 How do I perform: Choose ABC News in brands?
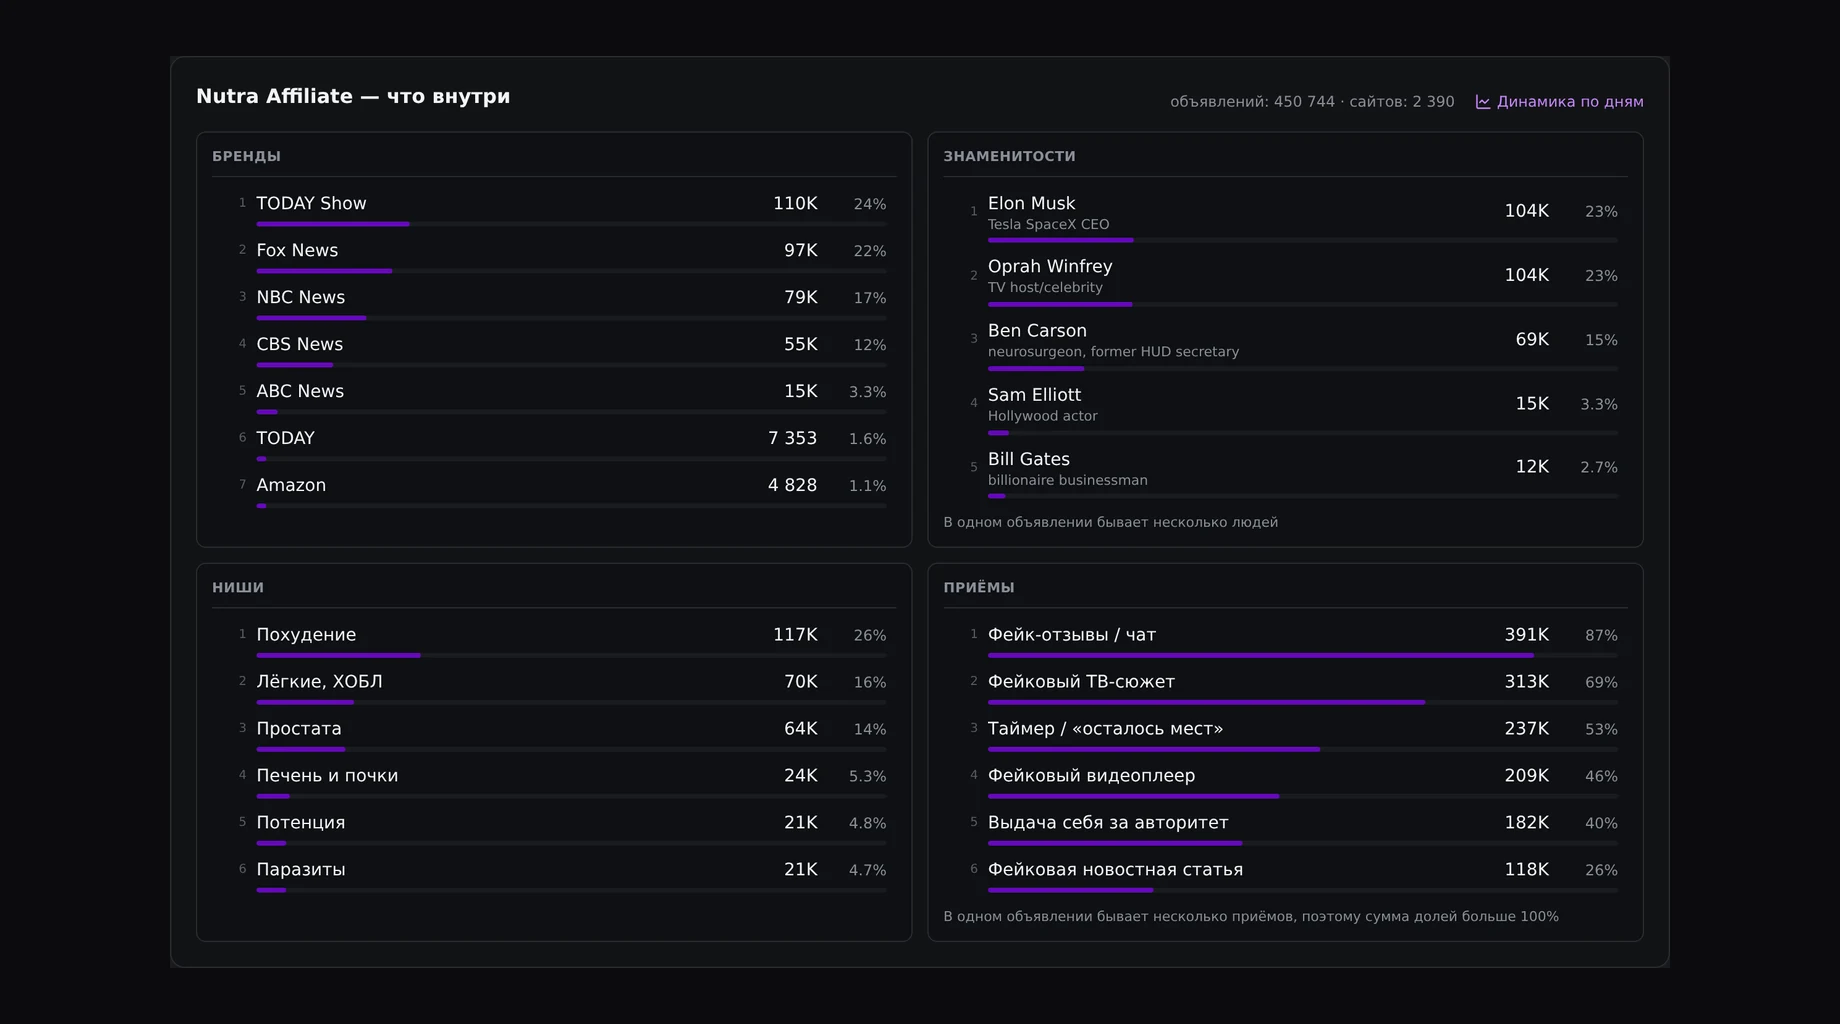pos(561,396)
